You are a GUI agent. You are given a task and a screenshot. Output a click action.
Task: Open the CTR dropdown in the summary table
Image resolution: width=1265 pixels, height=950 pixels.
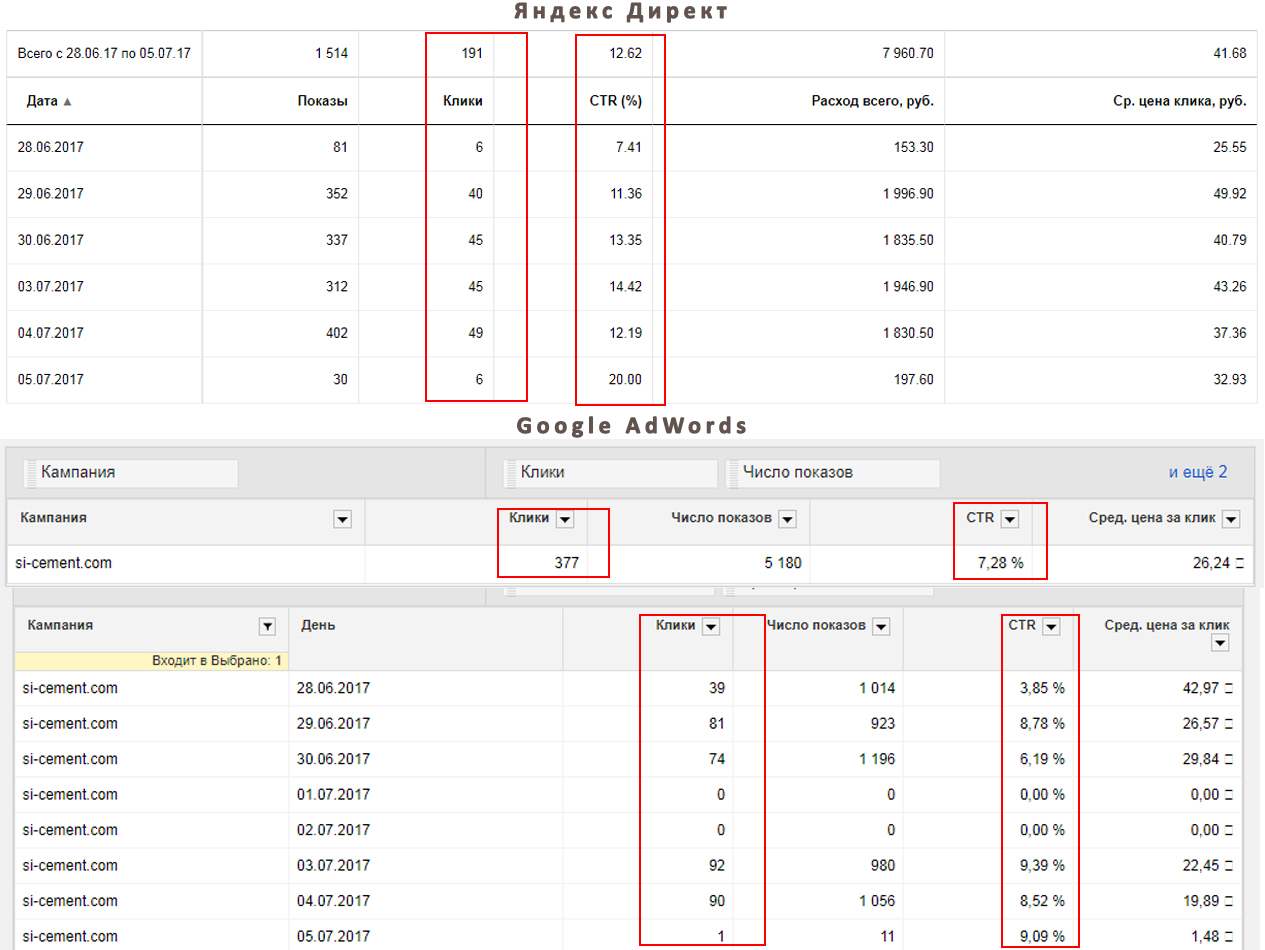coord(1010,519)
